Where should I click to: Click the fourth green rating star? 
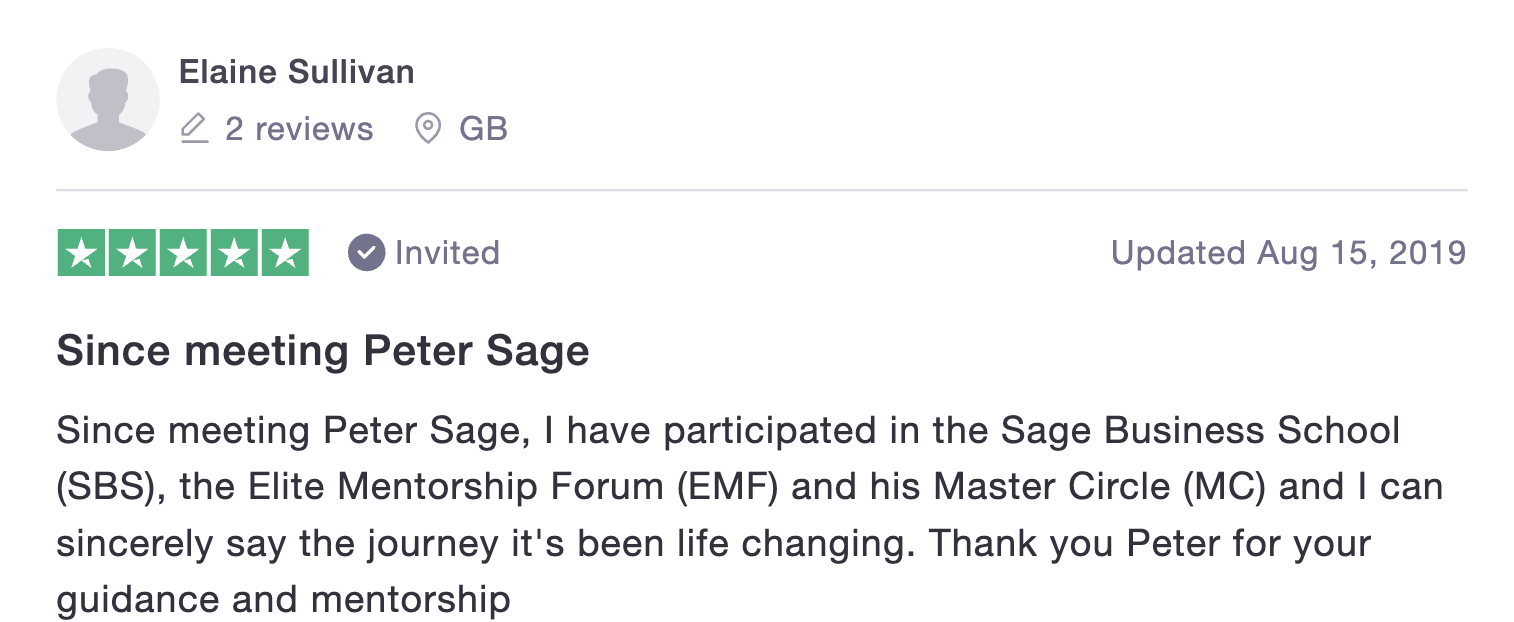point(234,253)
